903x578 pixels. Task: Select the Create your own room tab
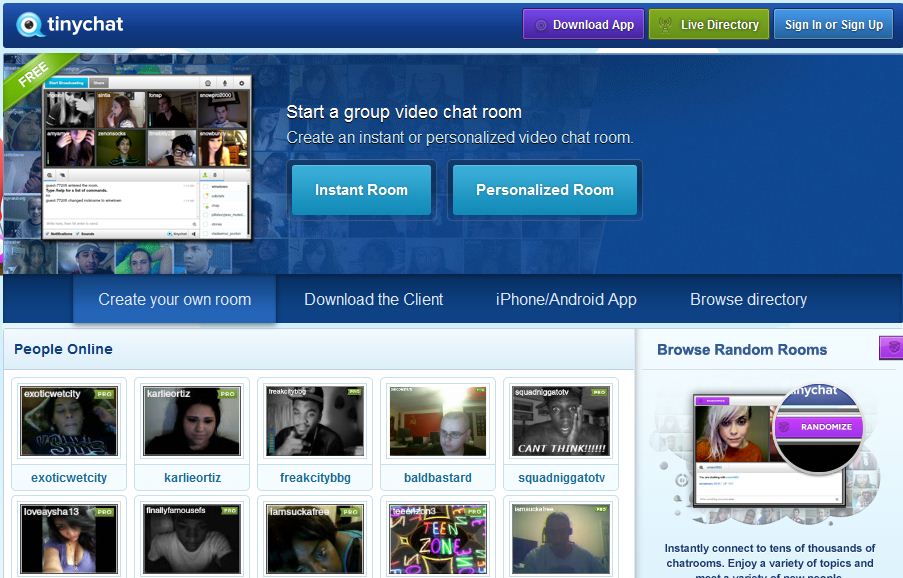click(x=174, y=299)
